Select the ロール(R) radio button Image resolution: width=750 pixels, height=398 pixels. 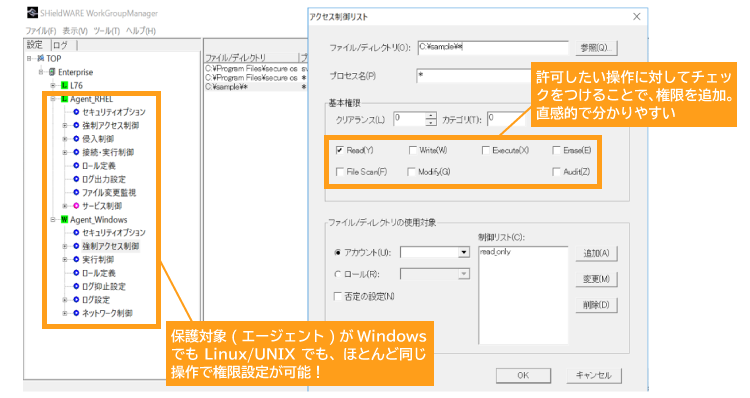click(x=338, y=274)
